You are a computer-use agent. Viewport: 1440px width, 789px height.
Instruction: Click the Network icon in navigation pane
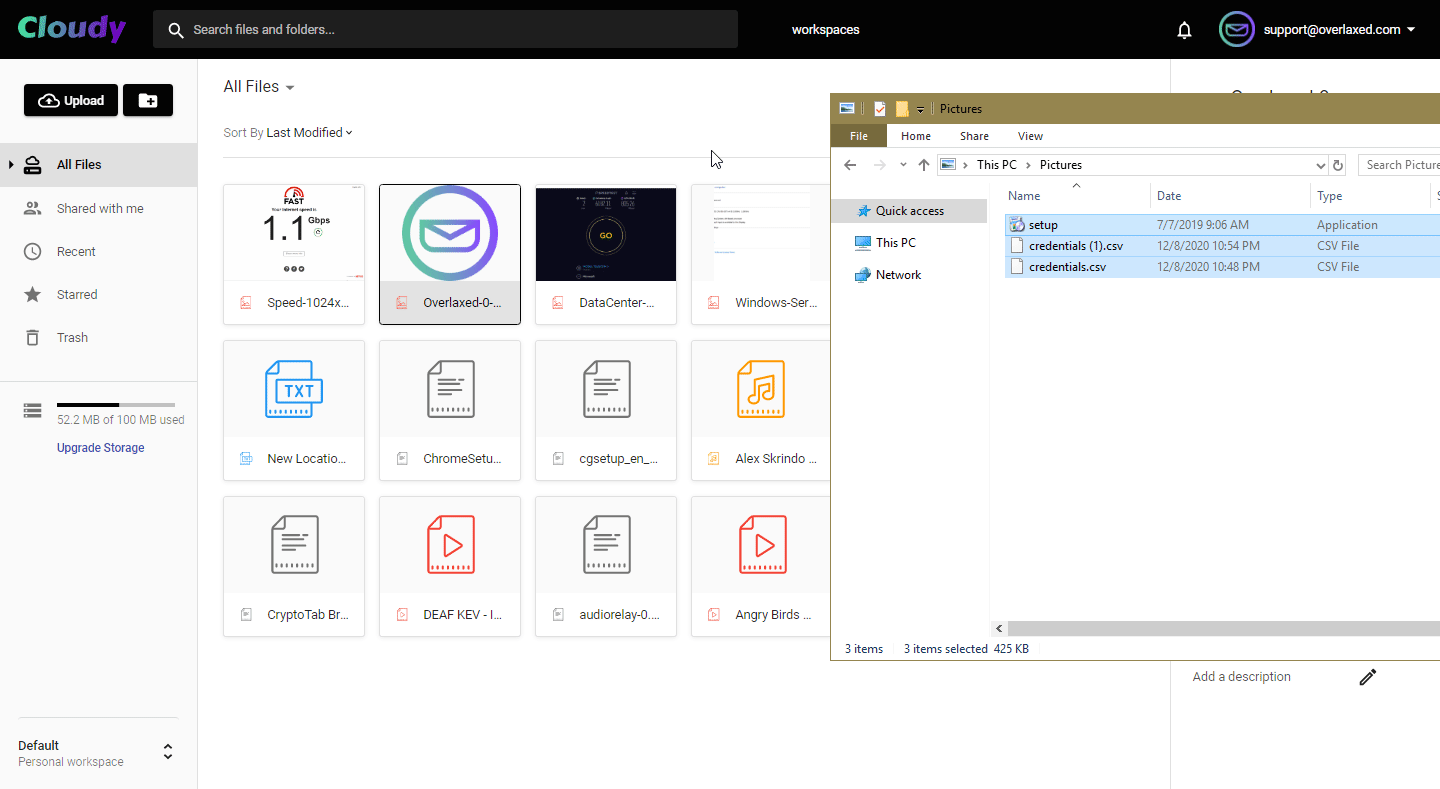pos(863,275)
